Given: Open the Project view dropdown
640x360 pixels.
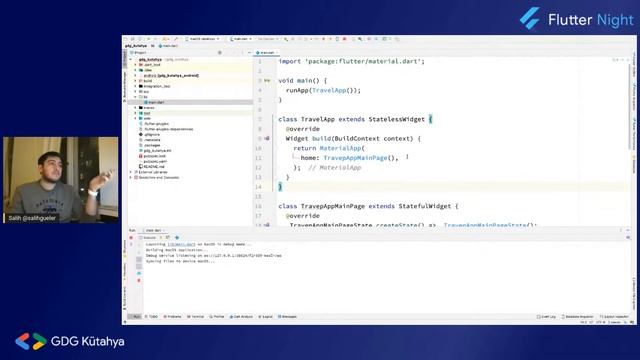Looking at the screenshot, I should coord(138,53).
